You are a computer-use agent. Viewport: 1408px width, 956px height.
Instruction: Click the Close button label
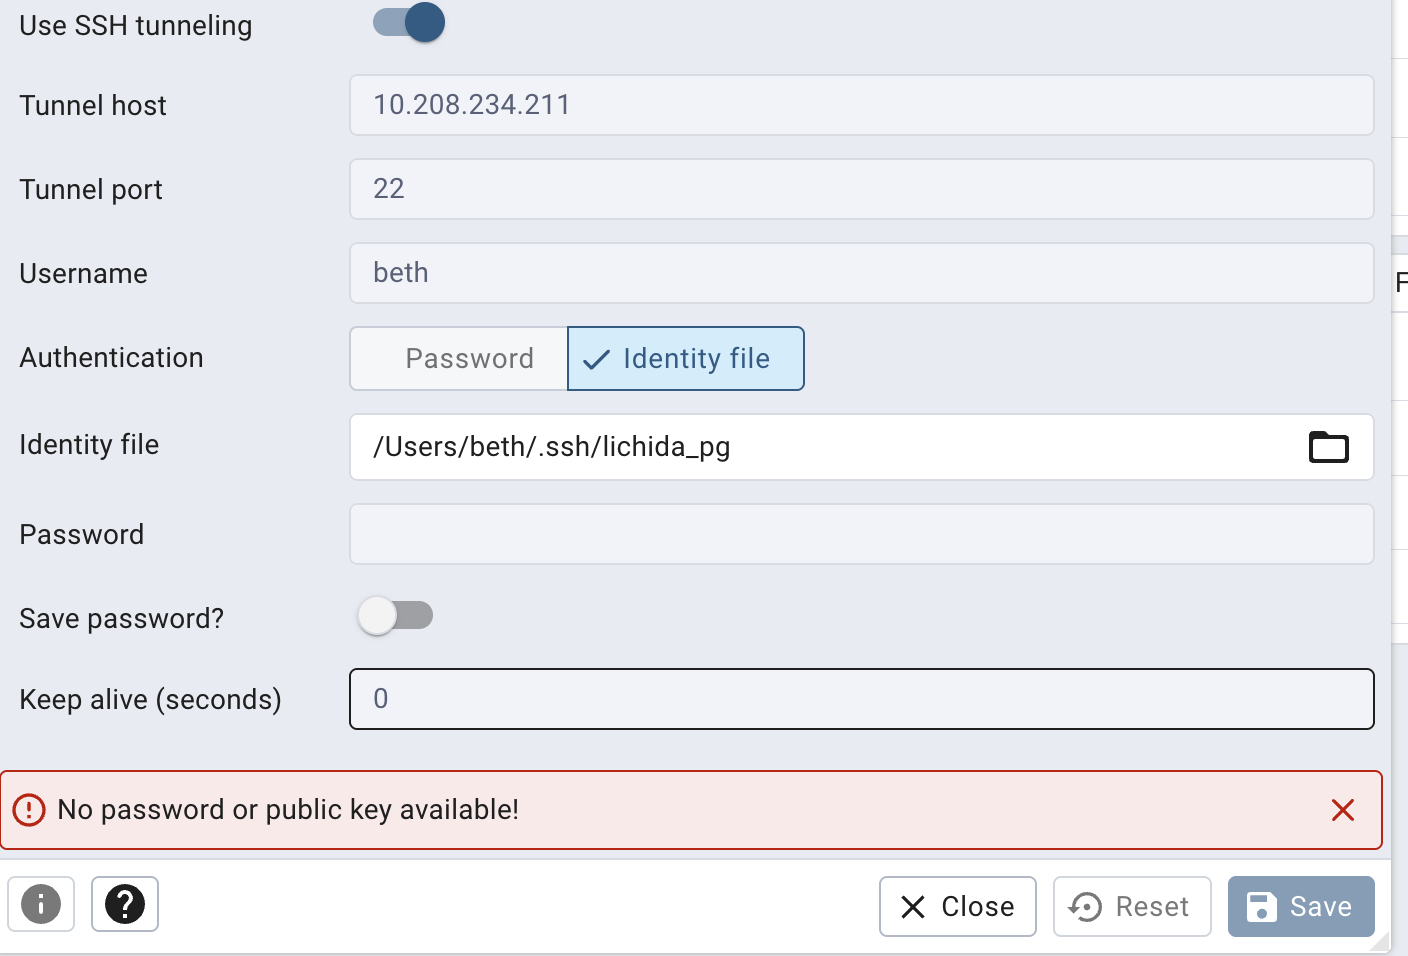pyautogui.click(x=978, y=907)
